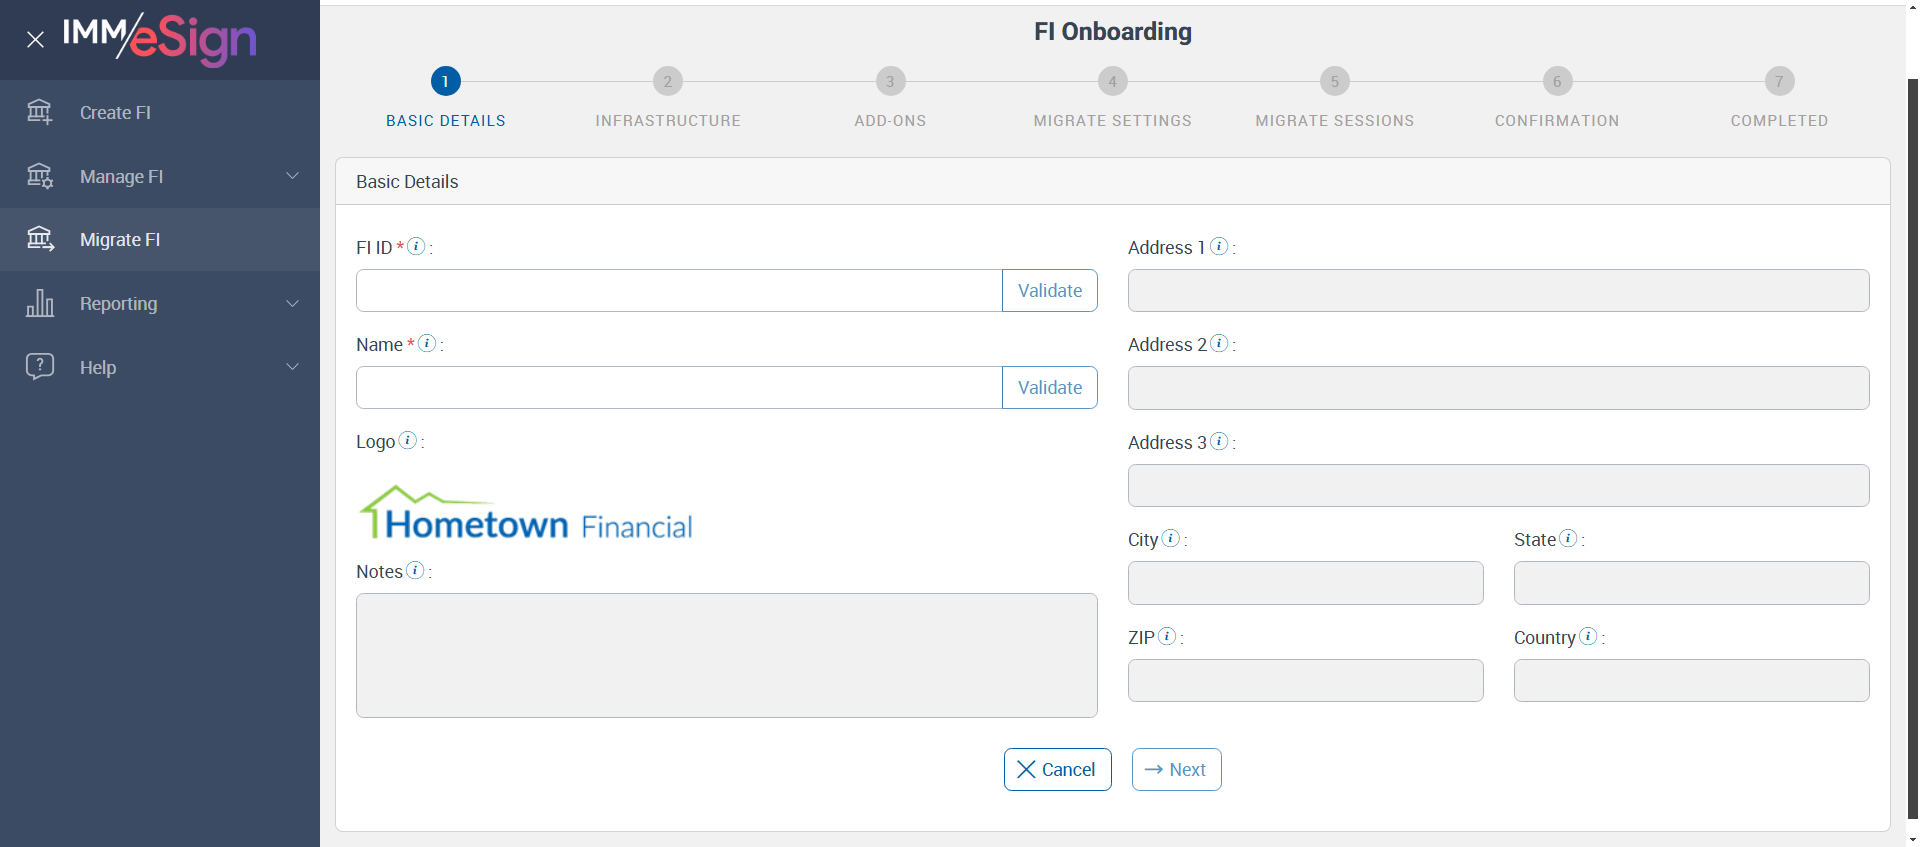Click the info icon next to Country
1920x847 pixels.
[1588, 636]
